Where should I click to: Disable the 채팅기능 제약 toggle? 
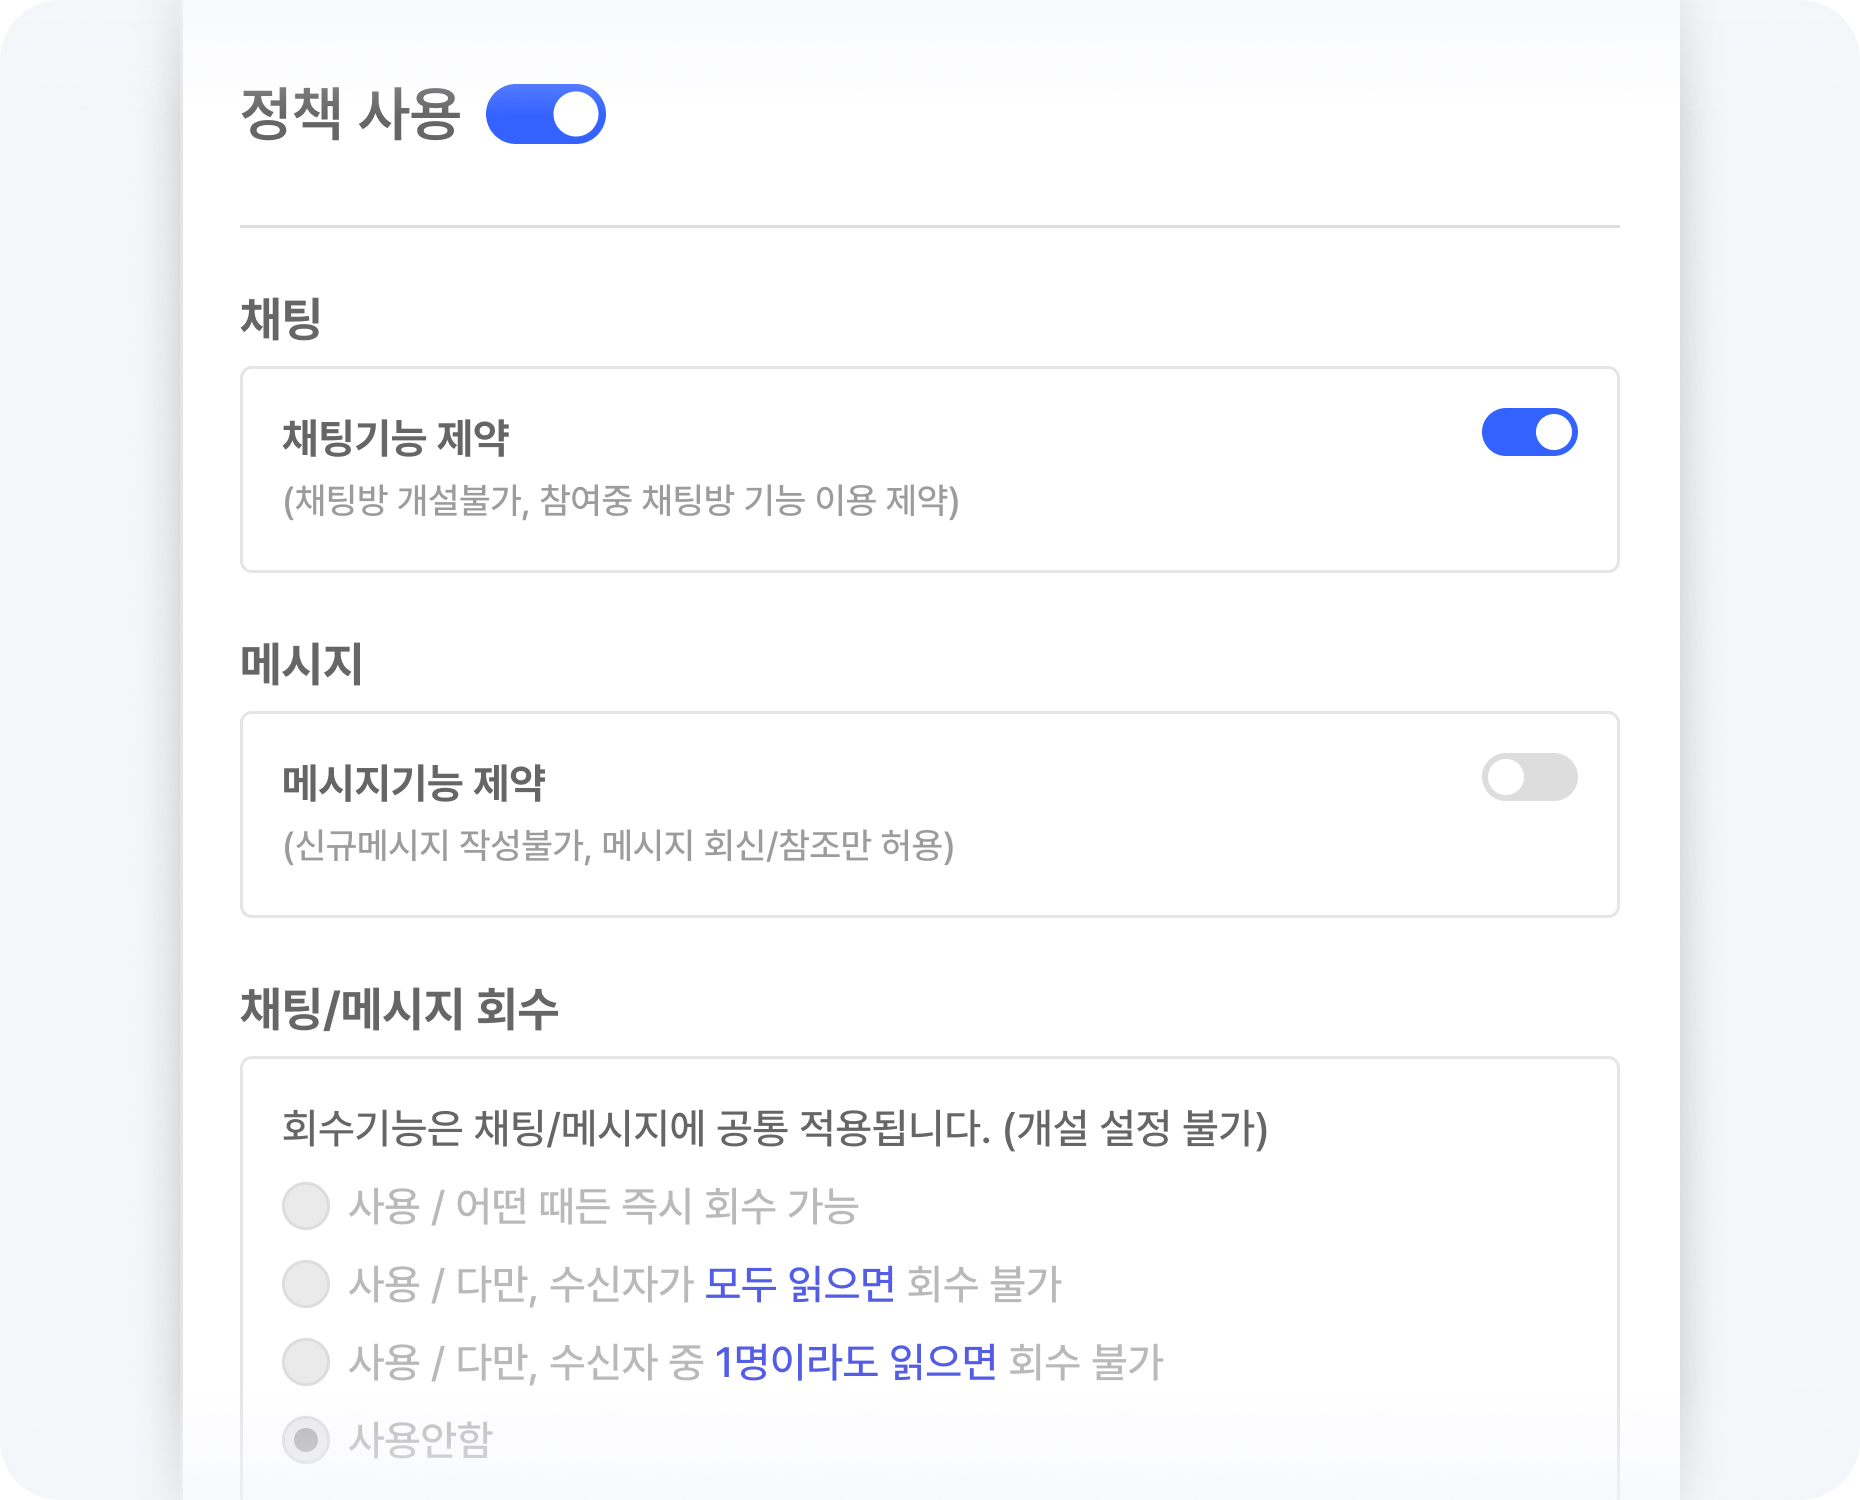(x=1529, y=432)
